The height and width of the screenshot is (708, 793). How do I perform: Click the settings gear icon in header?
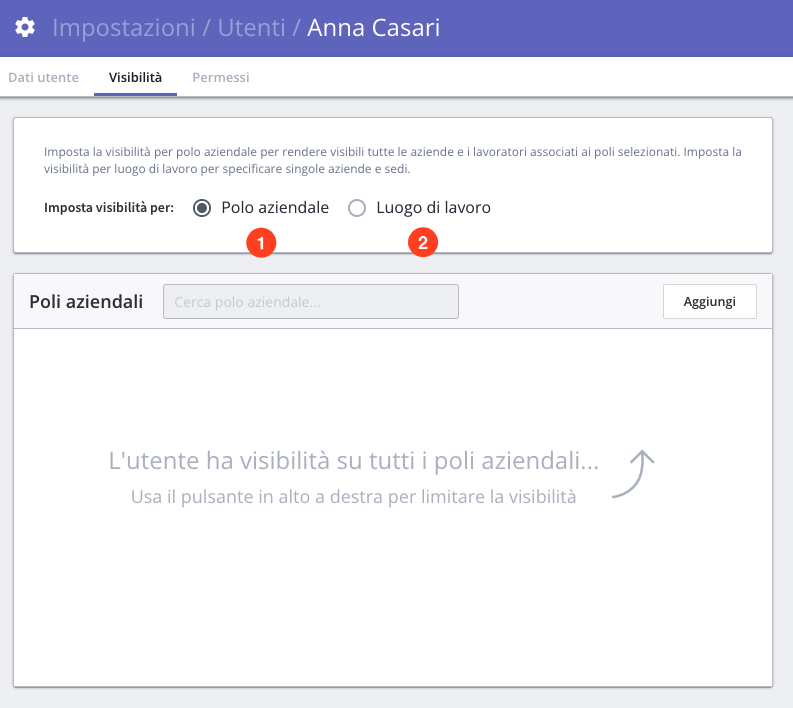[25, 27]
